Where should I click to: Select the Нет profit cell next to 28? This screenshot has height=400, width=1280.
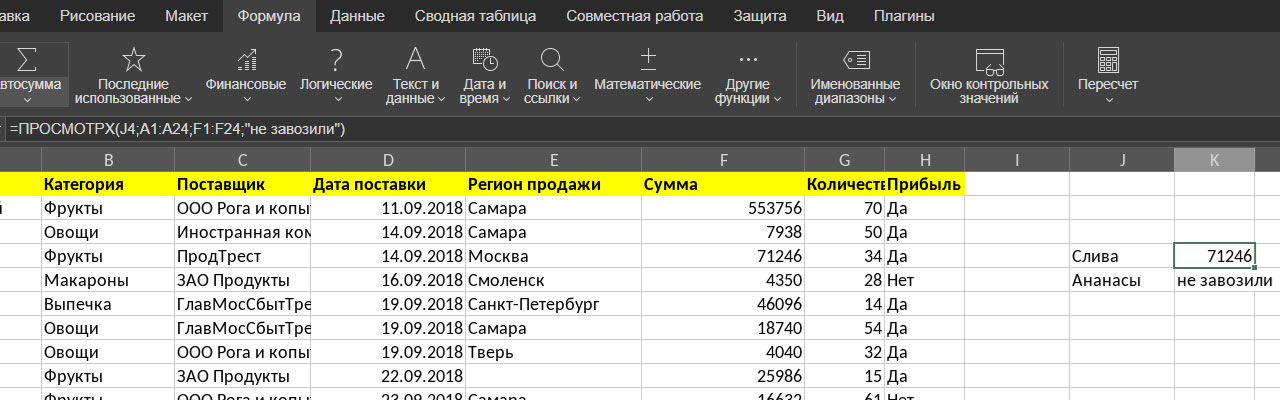click(x=925, y=280)
